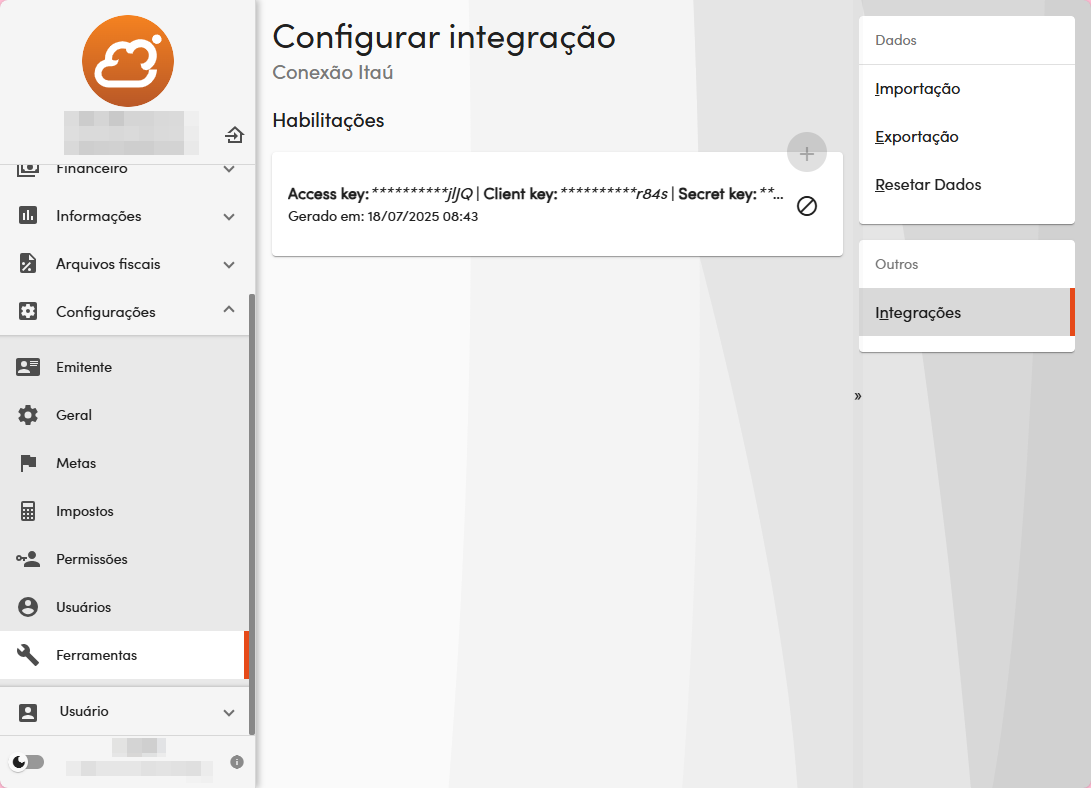Click Resetar Dados option

tap(967, 184)
